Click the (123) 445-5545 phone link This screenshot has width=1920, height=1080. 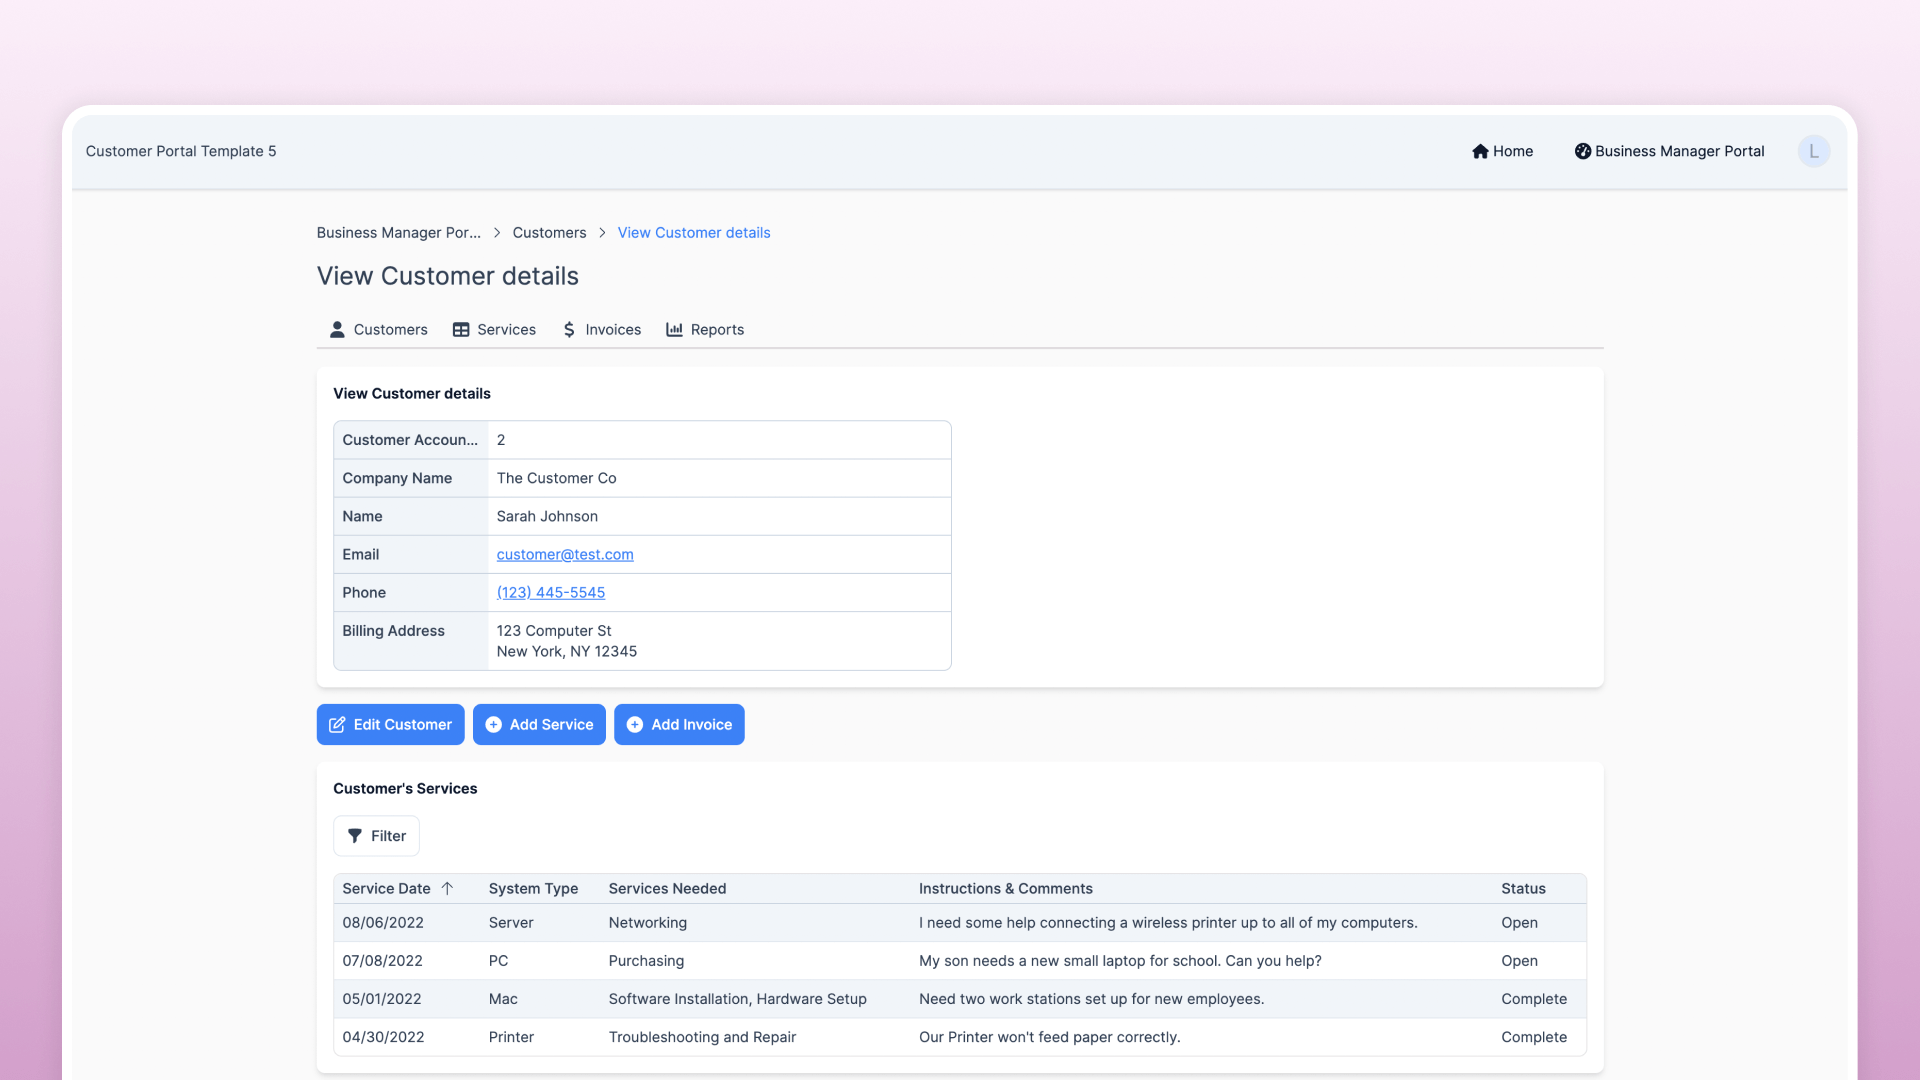point(551,592)
